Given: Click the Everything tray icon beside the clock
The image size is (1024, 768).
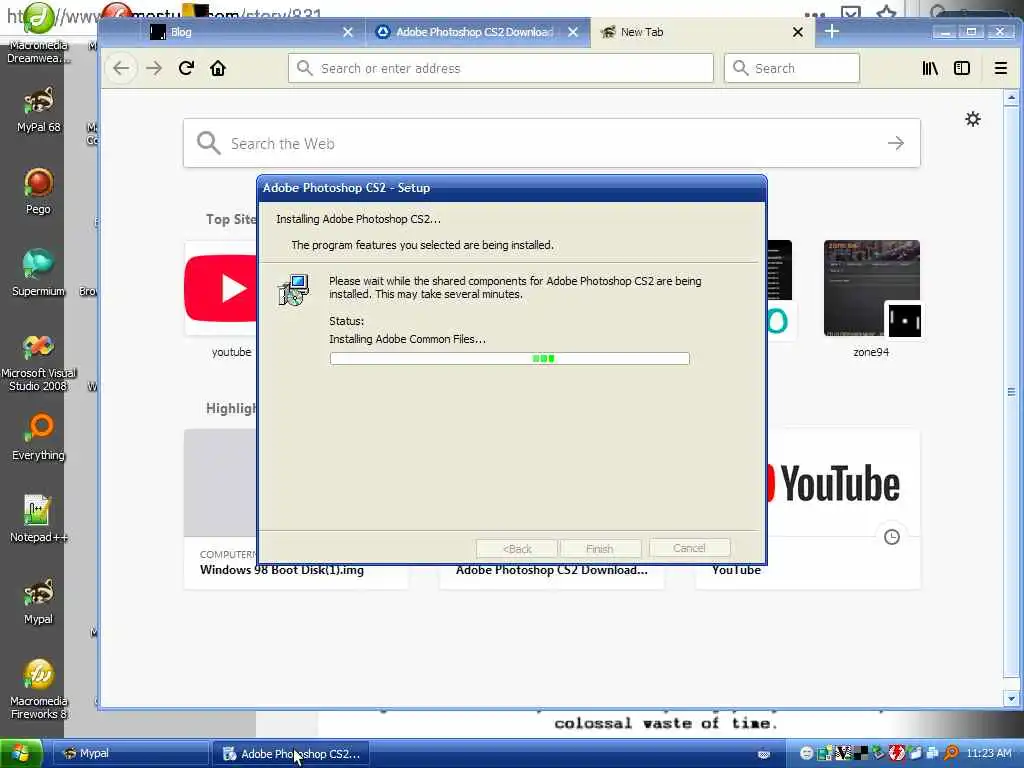Looking at the screenshot, I should tap(952, 754).
